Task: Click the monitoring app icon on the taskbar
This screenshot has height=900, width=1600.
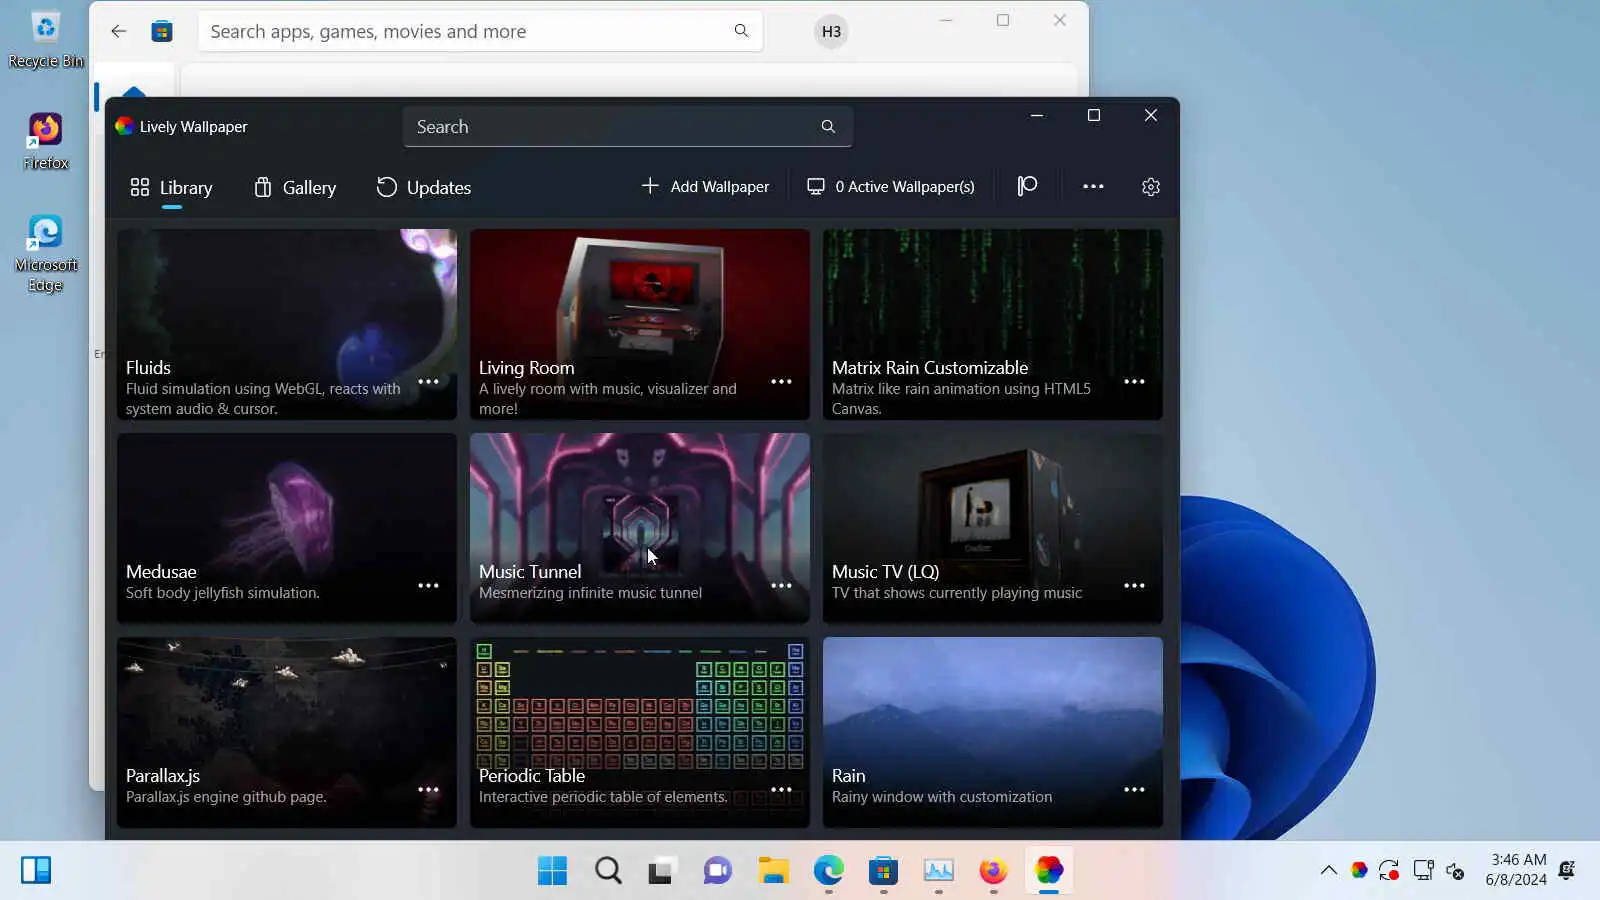Action: 938,870
